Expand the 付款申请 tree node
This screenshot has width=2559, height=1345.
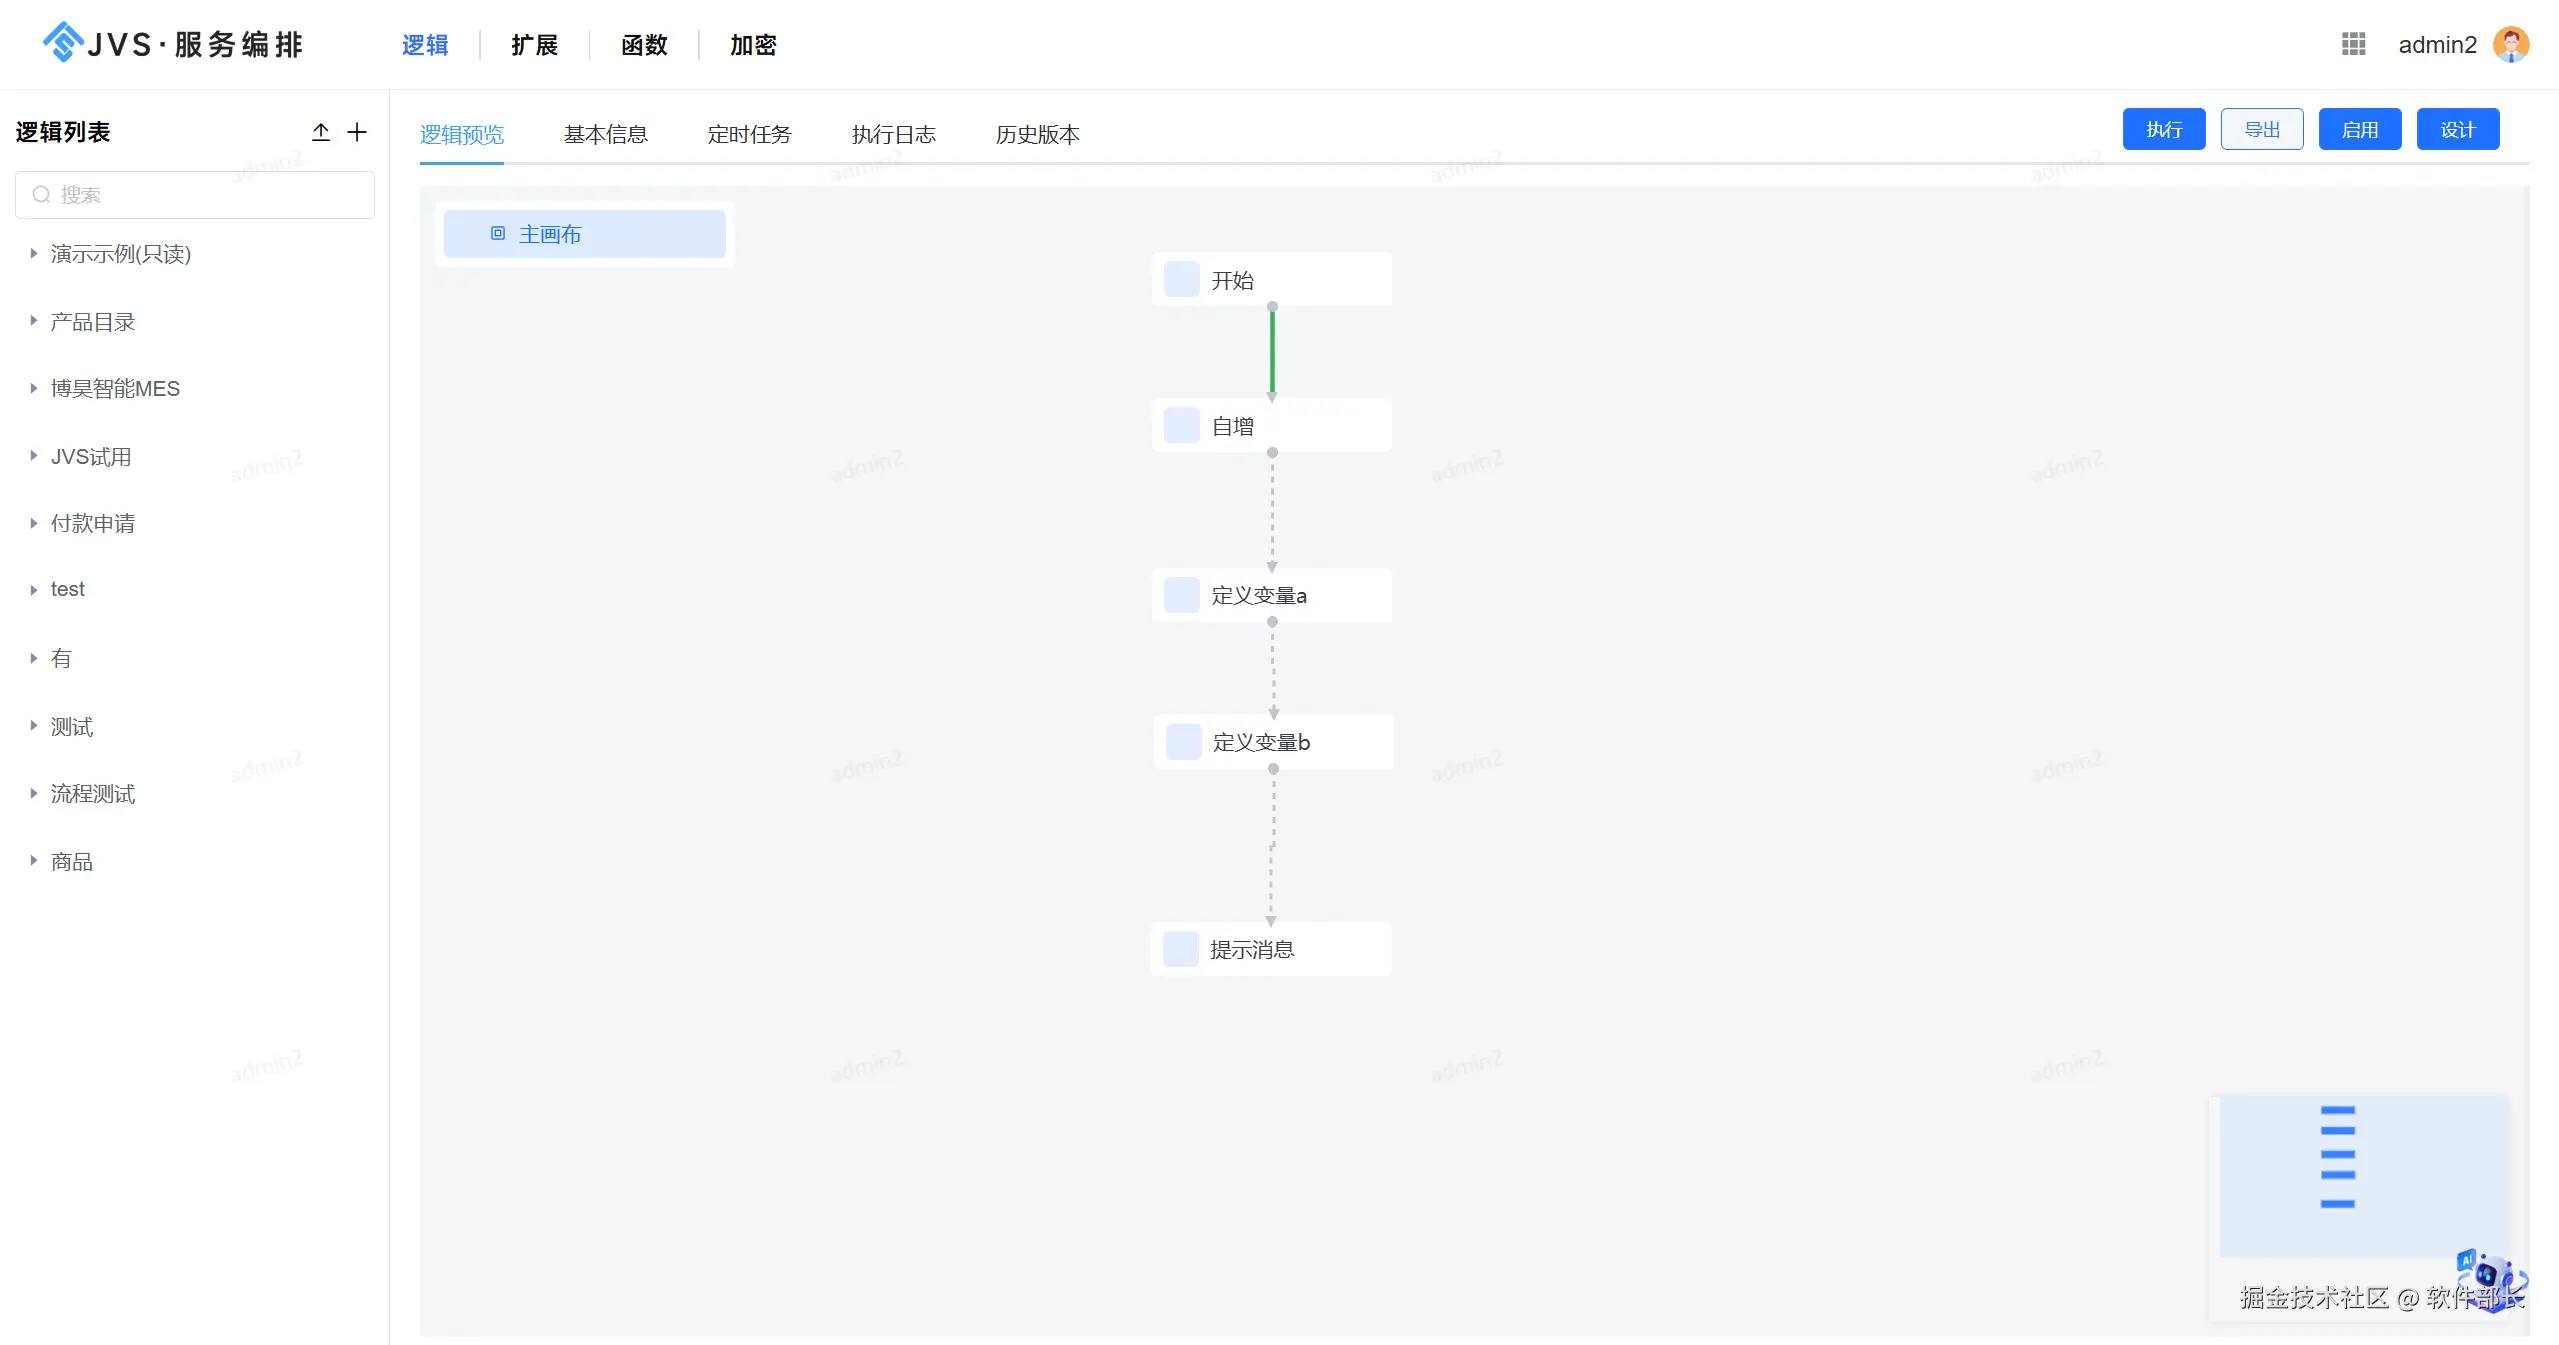[x=33, y=523]
